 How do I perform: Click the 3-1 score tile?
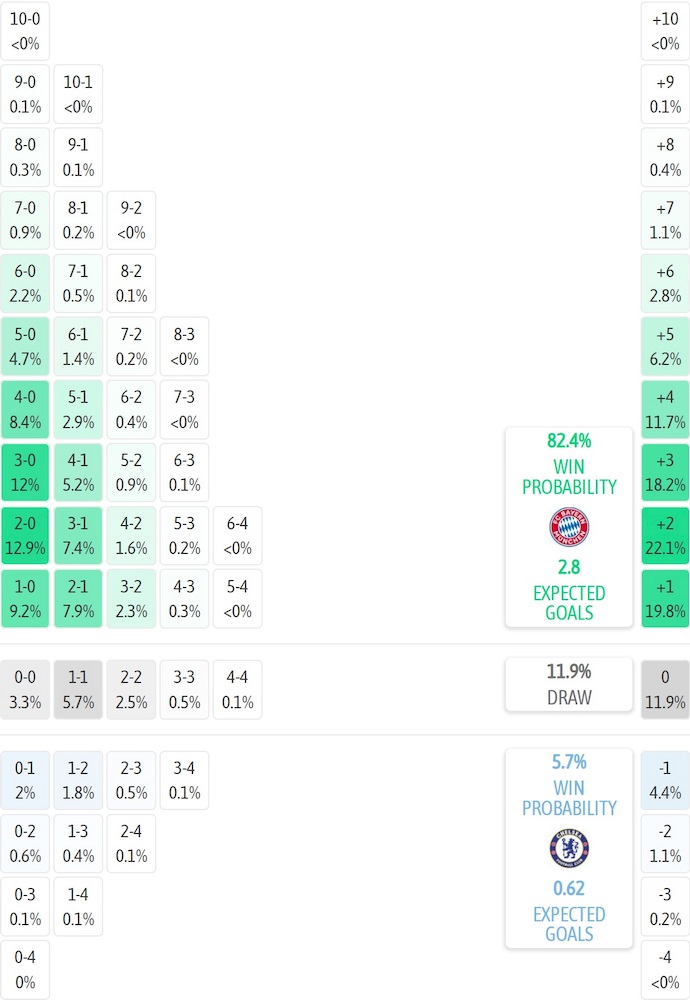(x=78, y=536)
